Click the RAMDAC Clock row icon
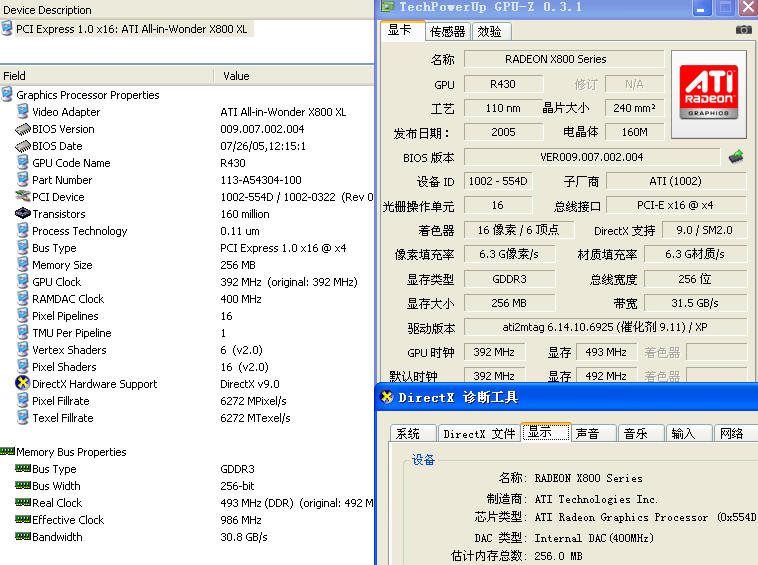 pyautogui.click(x=22, y=298)
